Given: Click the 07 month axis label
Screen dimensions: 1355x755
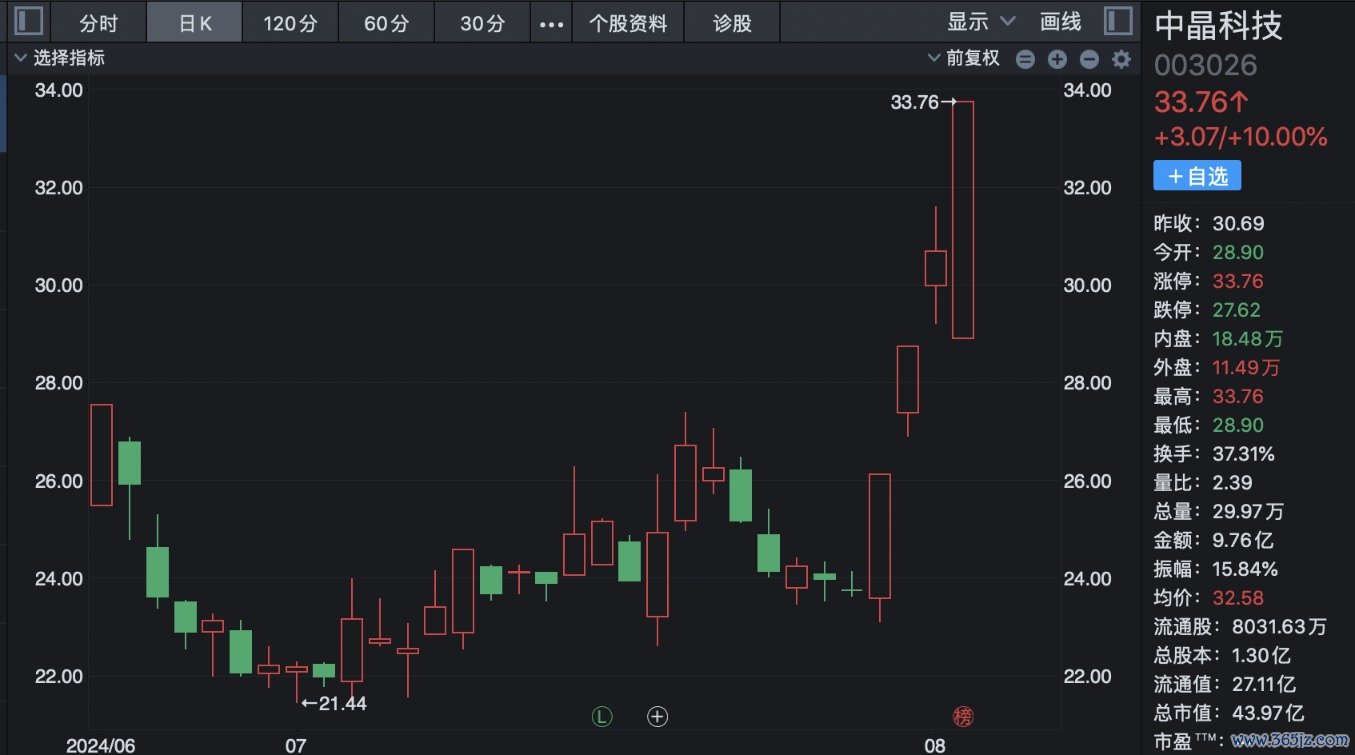Looking at the screenshot, I should click(295, 746).
